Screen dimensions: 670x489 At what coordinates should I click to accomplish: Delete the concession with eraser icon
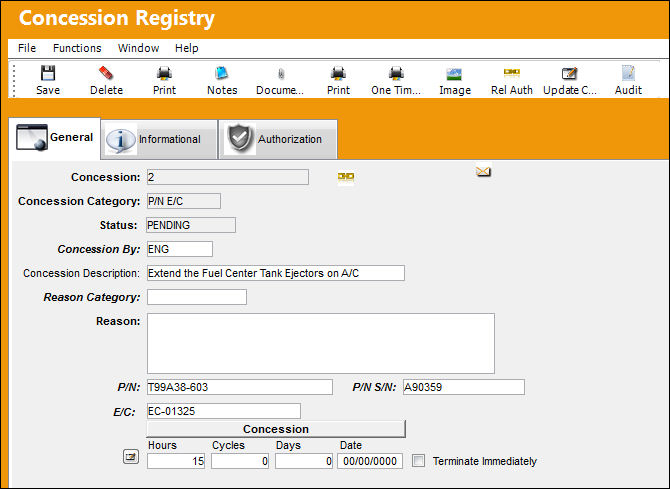point(106,80)
